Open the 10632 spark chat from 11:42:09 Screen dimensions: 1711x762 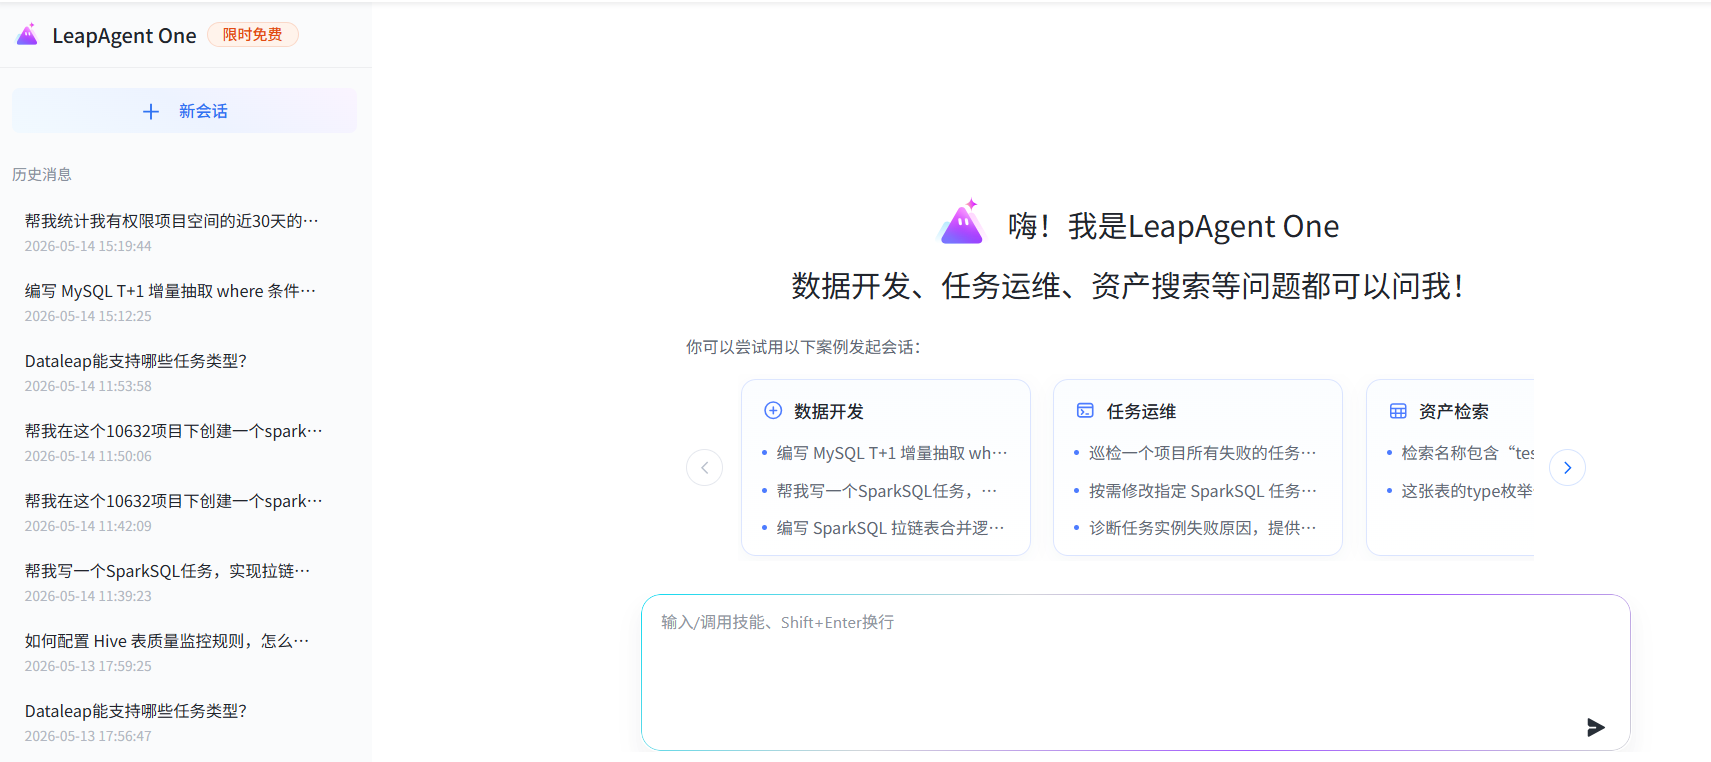(x=174, y=512)
